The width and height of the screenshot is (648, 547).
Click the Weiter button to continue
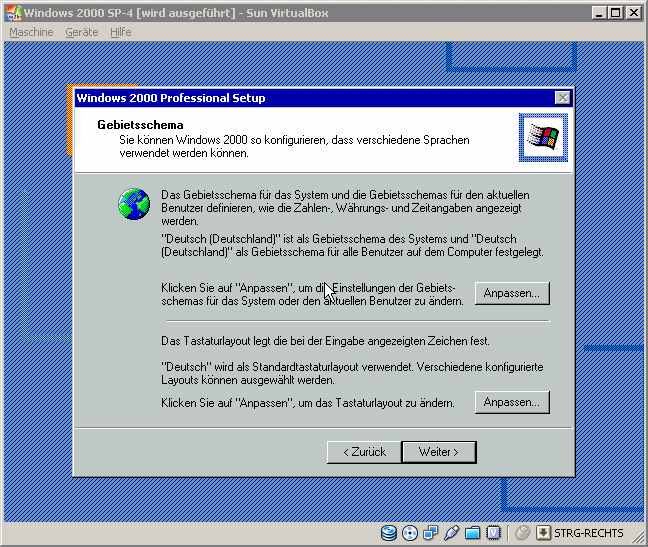point(438,452)
